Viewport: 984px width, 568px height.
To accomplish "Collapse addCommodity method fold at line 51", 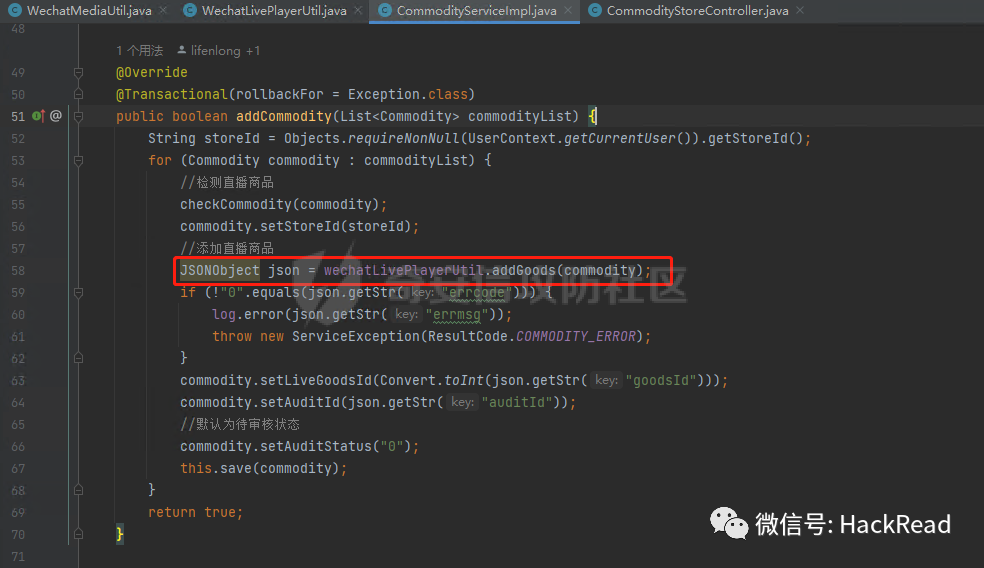I will pyautogui.click(x=78, y=117).
